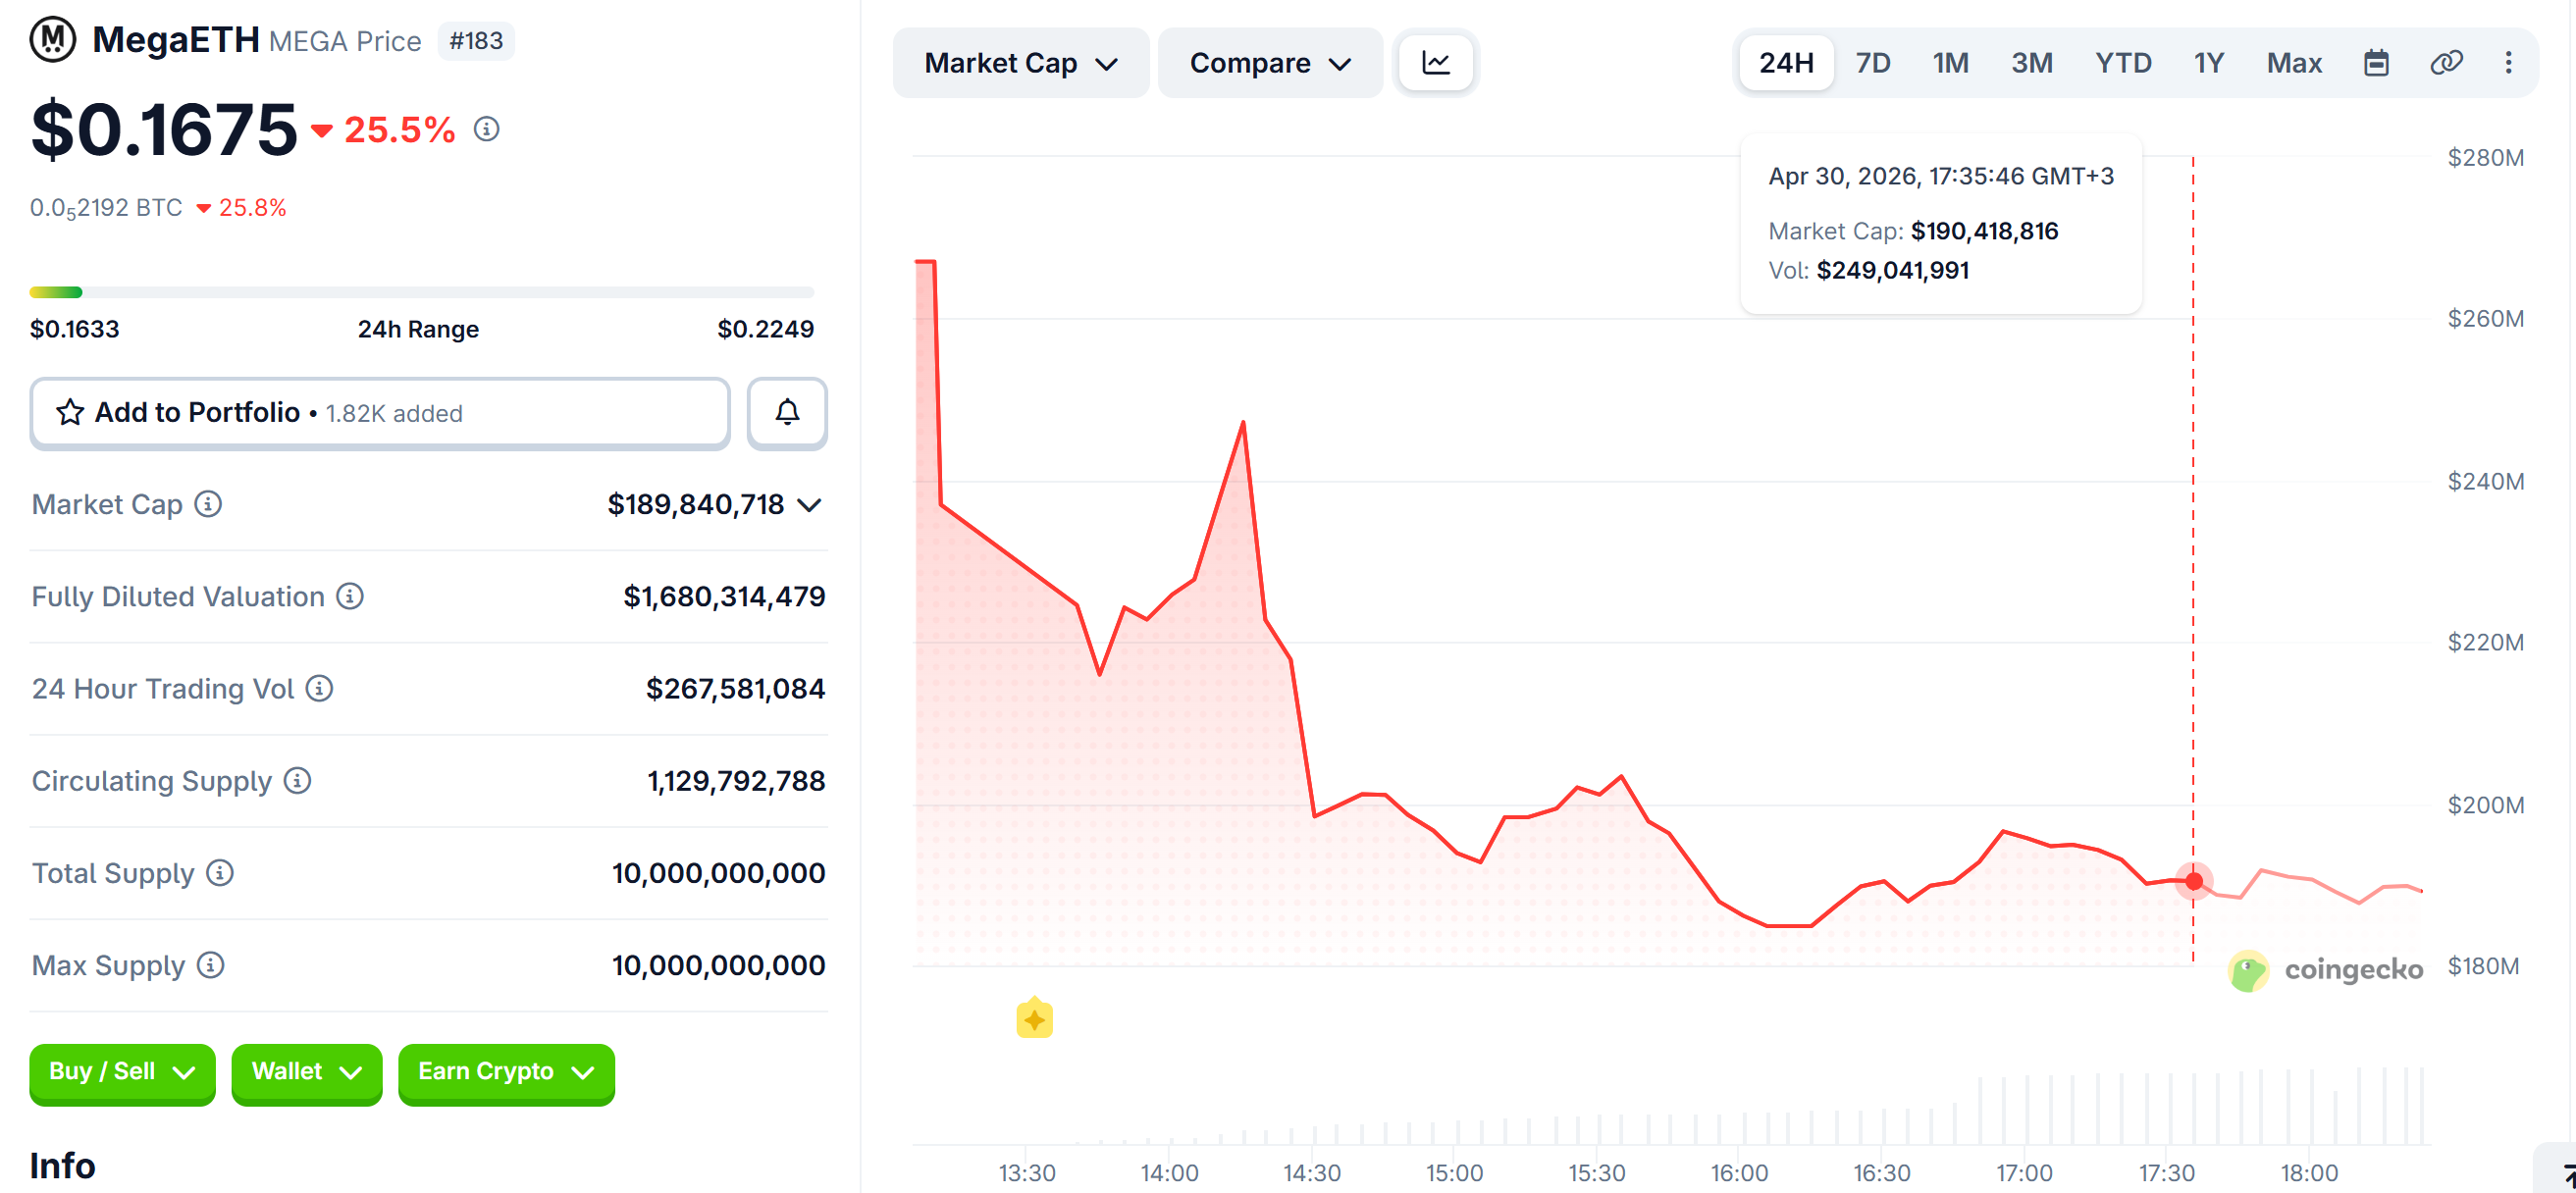The width and height of the screenshot is (2576, 1193).
Task: Open the Compare coins dropdown
Action: [1269, 62]
